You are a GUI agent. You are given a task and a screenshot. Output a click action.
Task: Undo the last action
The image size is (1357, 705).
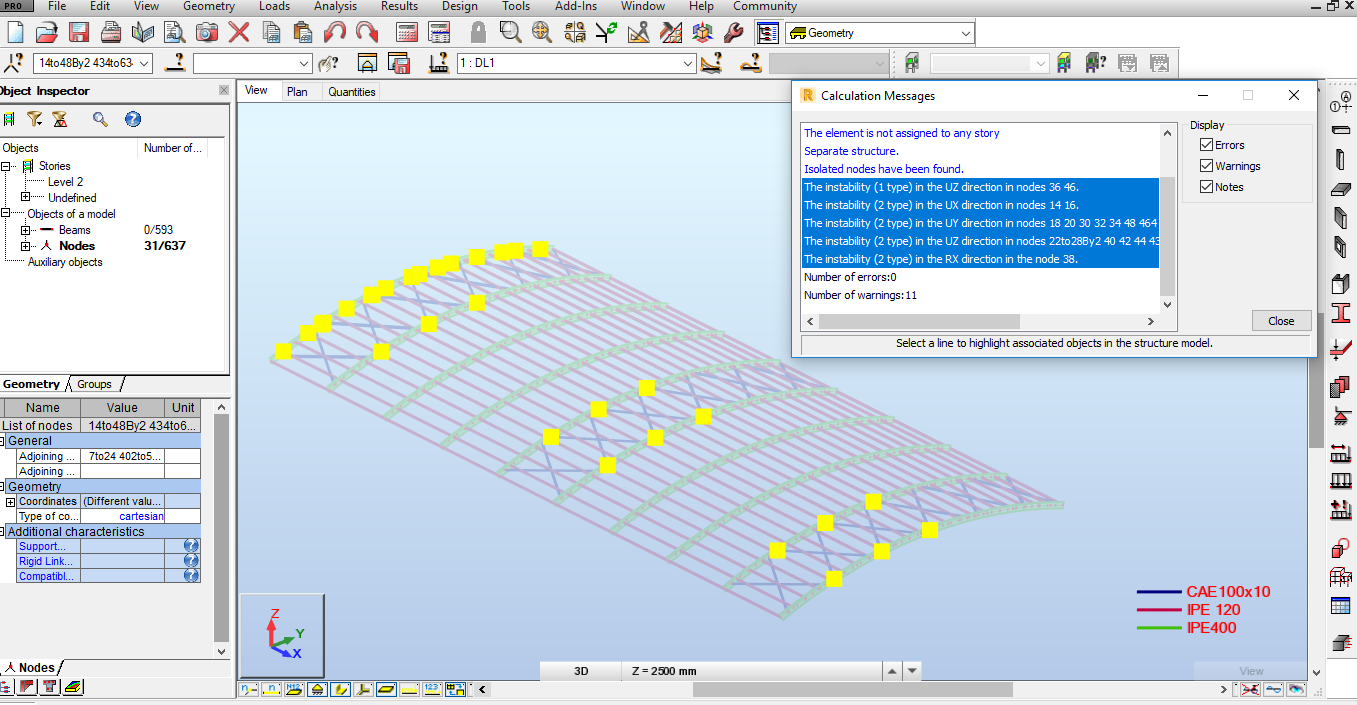point(335,32)
